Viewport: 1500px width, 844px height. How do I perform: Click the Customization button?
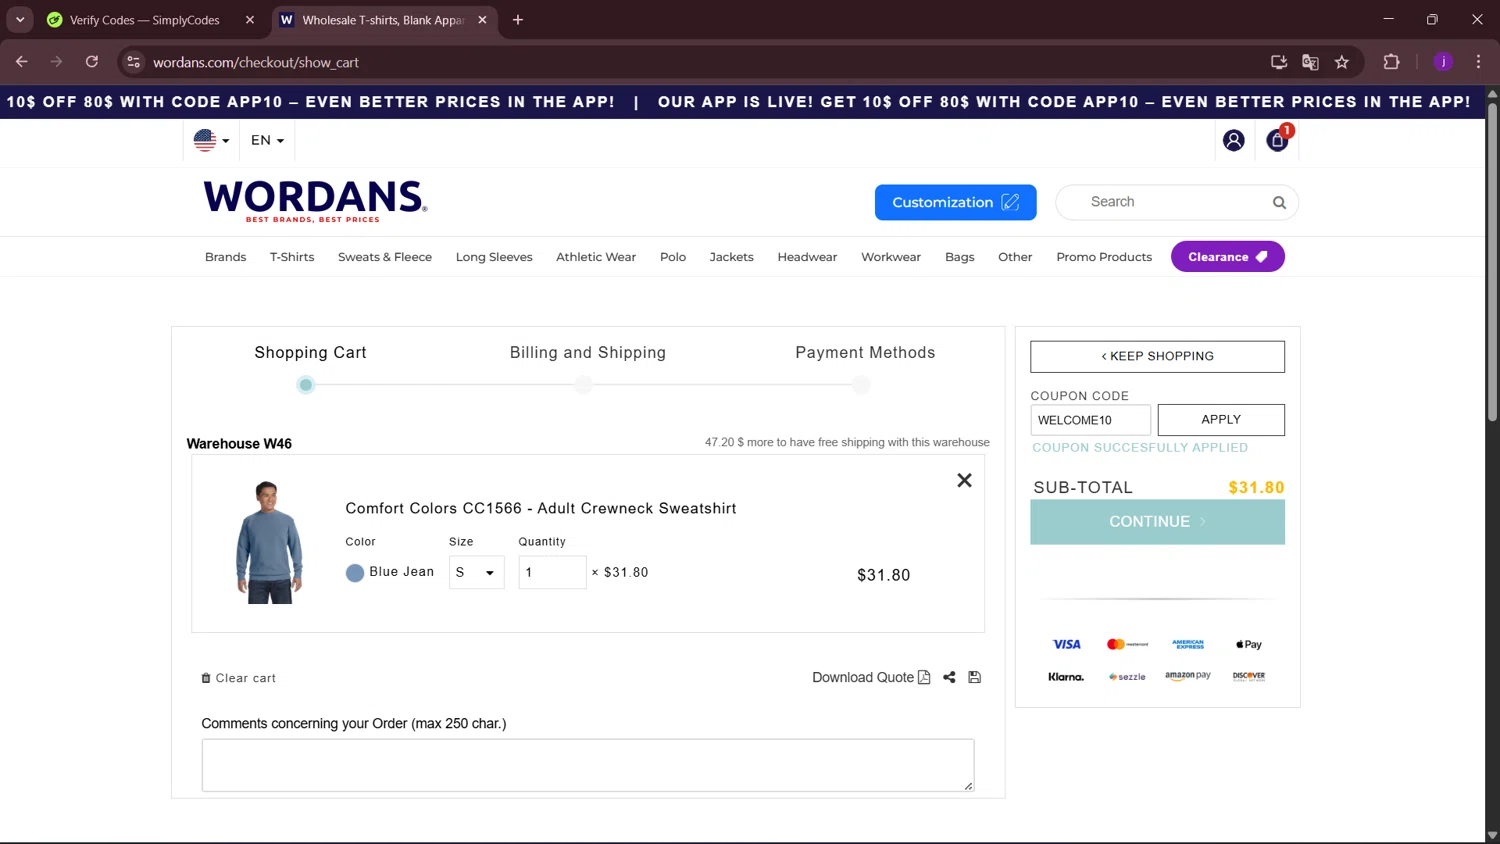tap(955, 203)
